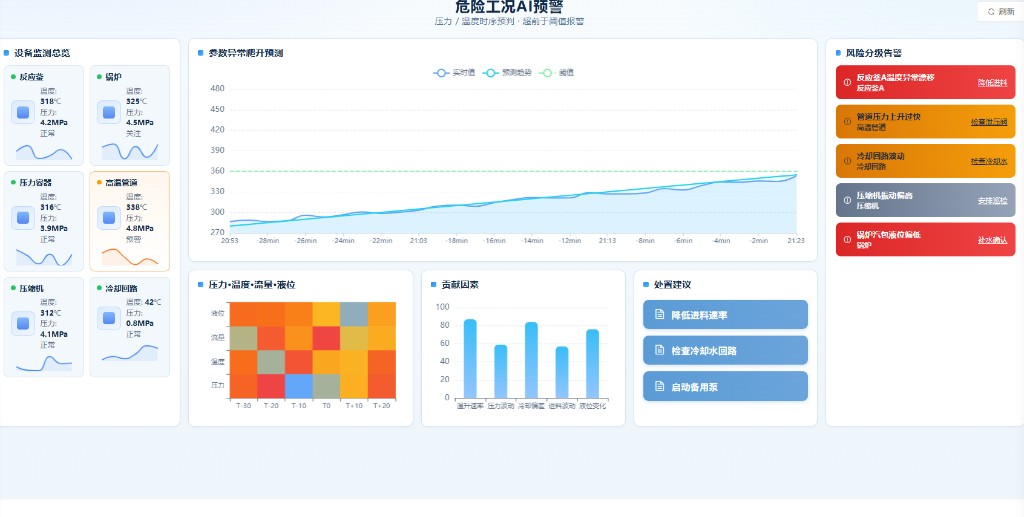Image resolution: width=1024 pixels, height=517 pixels.
Task: Click the 检查冷却水 link in orange alert
Action: pyautogui.click(x=989, y=161)
